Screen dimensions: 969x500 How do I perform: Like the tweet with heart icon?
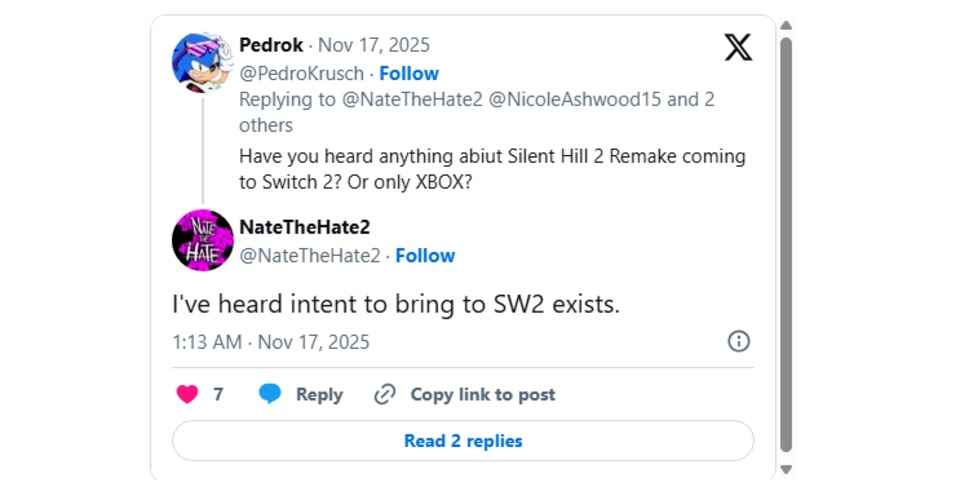(x=187, y=394)
